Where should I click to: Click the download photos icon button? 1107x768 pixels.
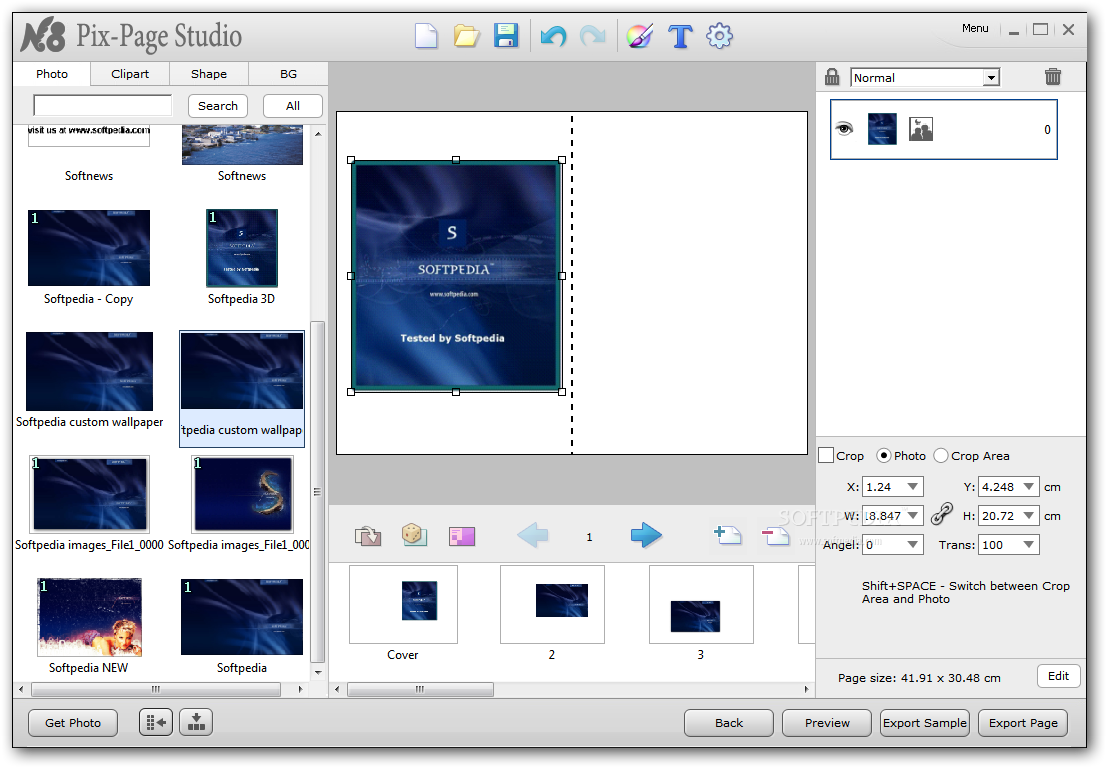[x=196, y=722]
